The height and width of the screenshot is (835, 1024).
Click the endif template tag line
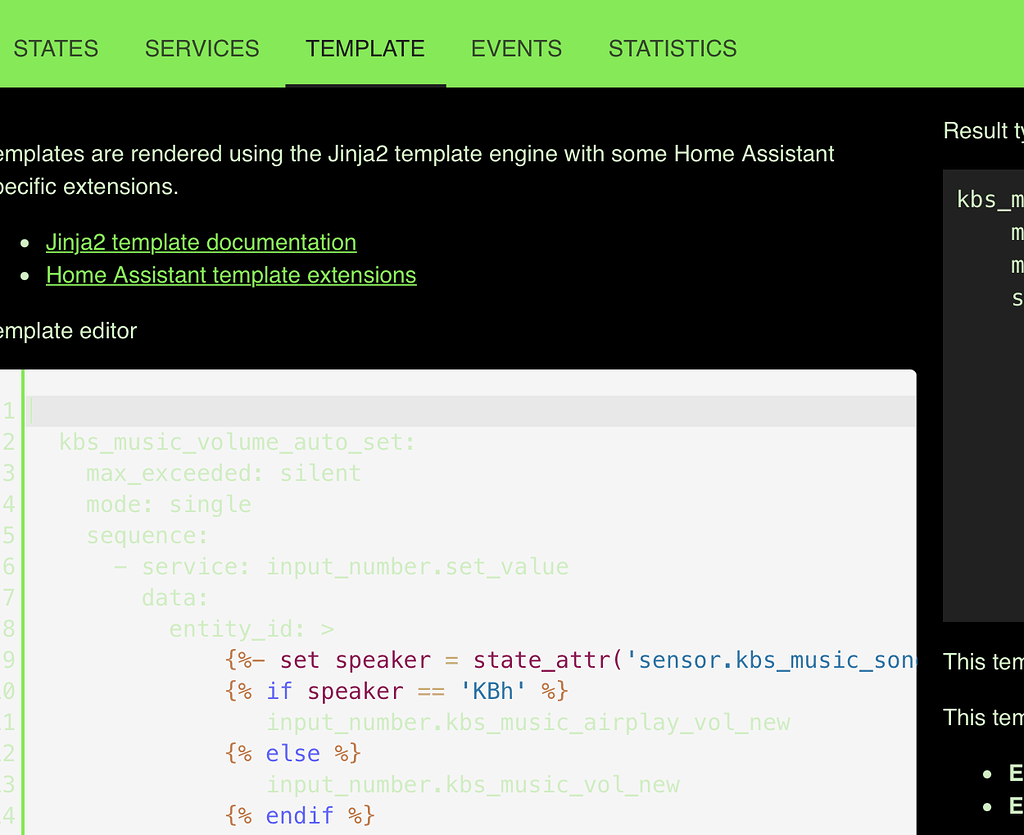[x=300, y=815]
